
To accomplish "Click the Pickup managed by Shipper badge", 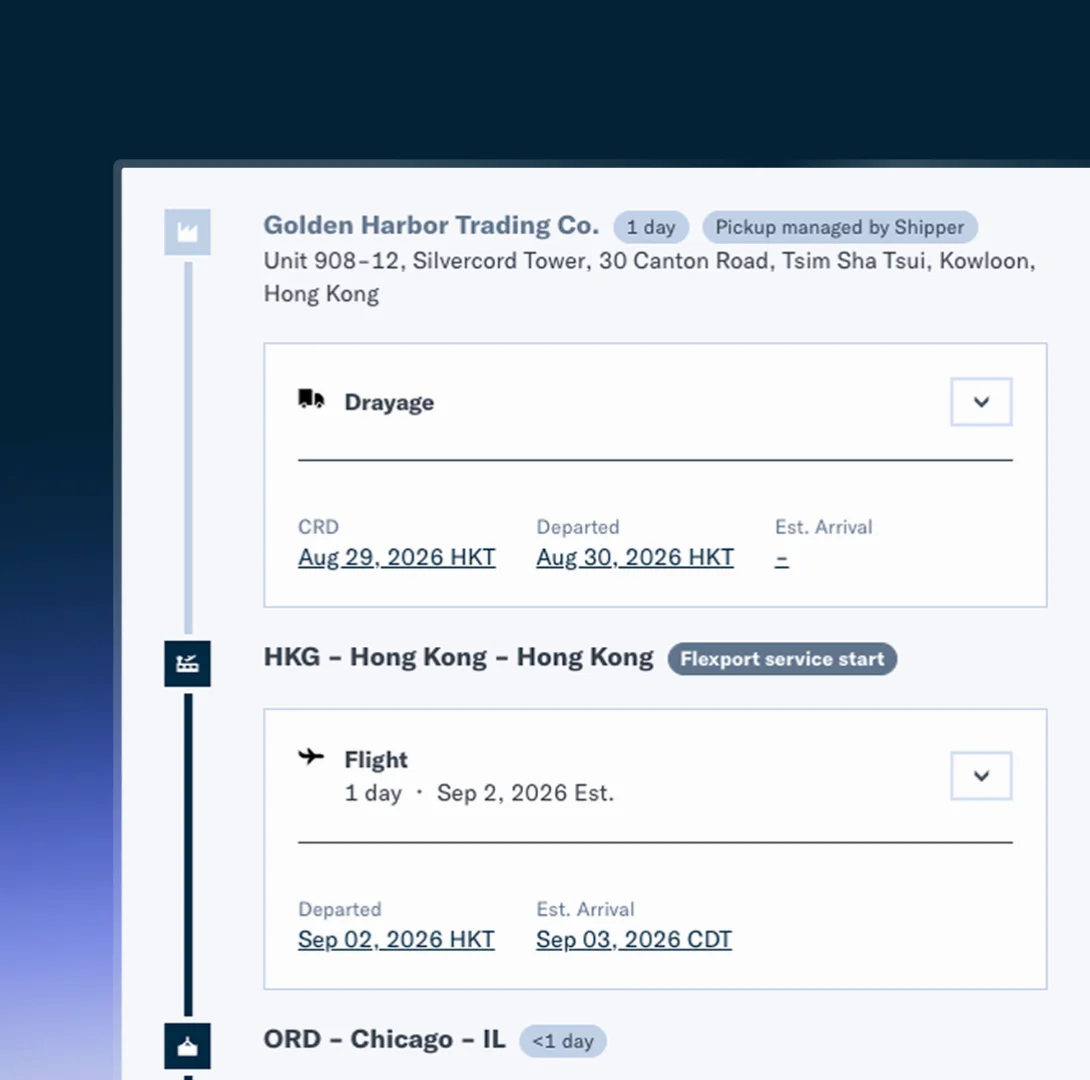I will click(840, 227).
